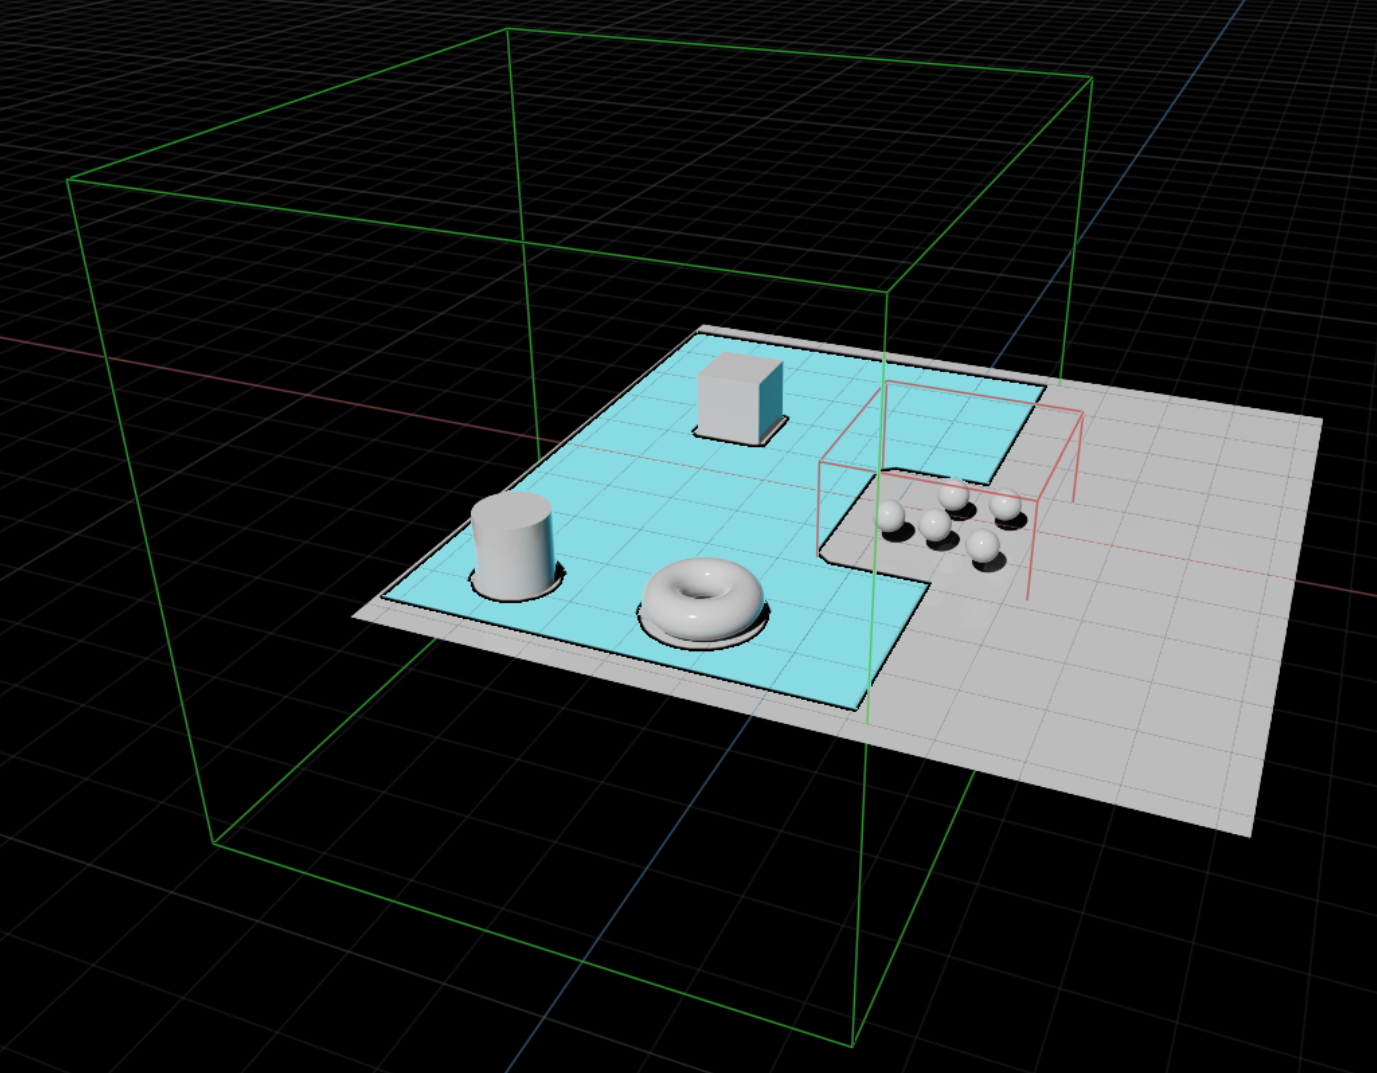This screenshot has height=1073, width=1377.
Task: Click the center sphere of the cluster
Action: (x=934, y=526)
